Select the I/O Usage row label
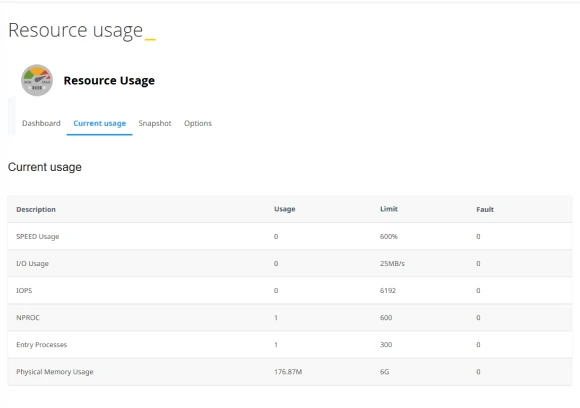Screen dimensions: 580x408 32,263
